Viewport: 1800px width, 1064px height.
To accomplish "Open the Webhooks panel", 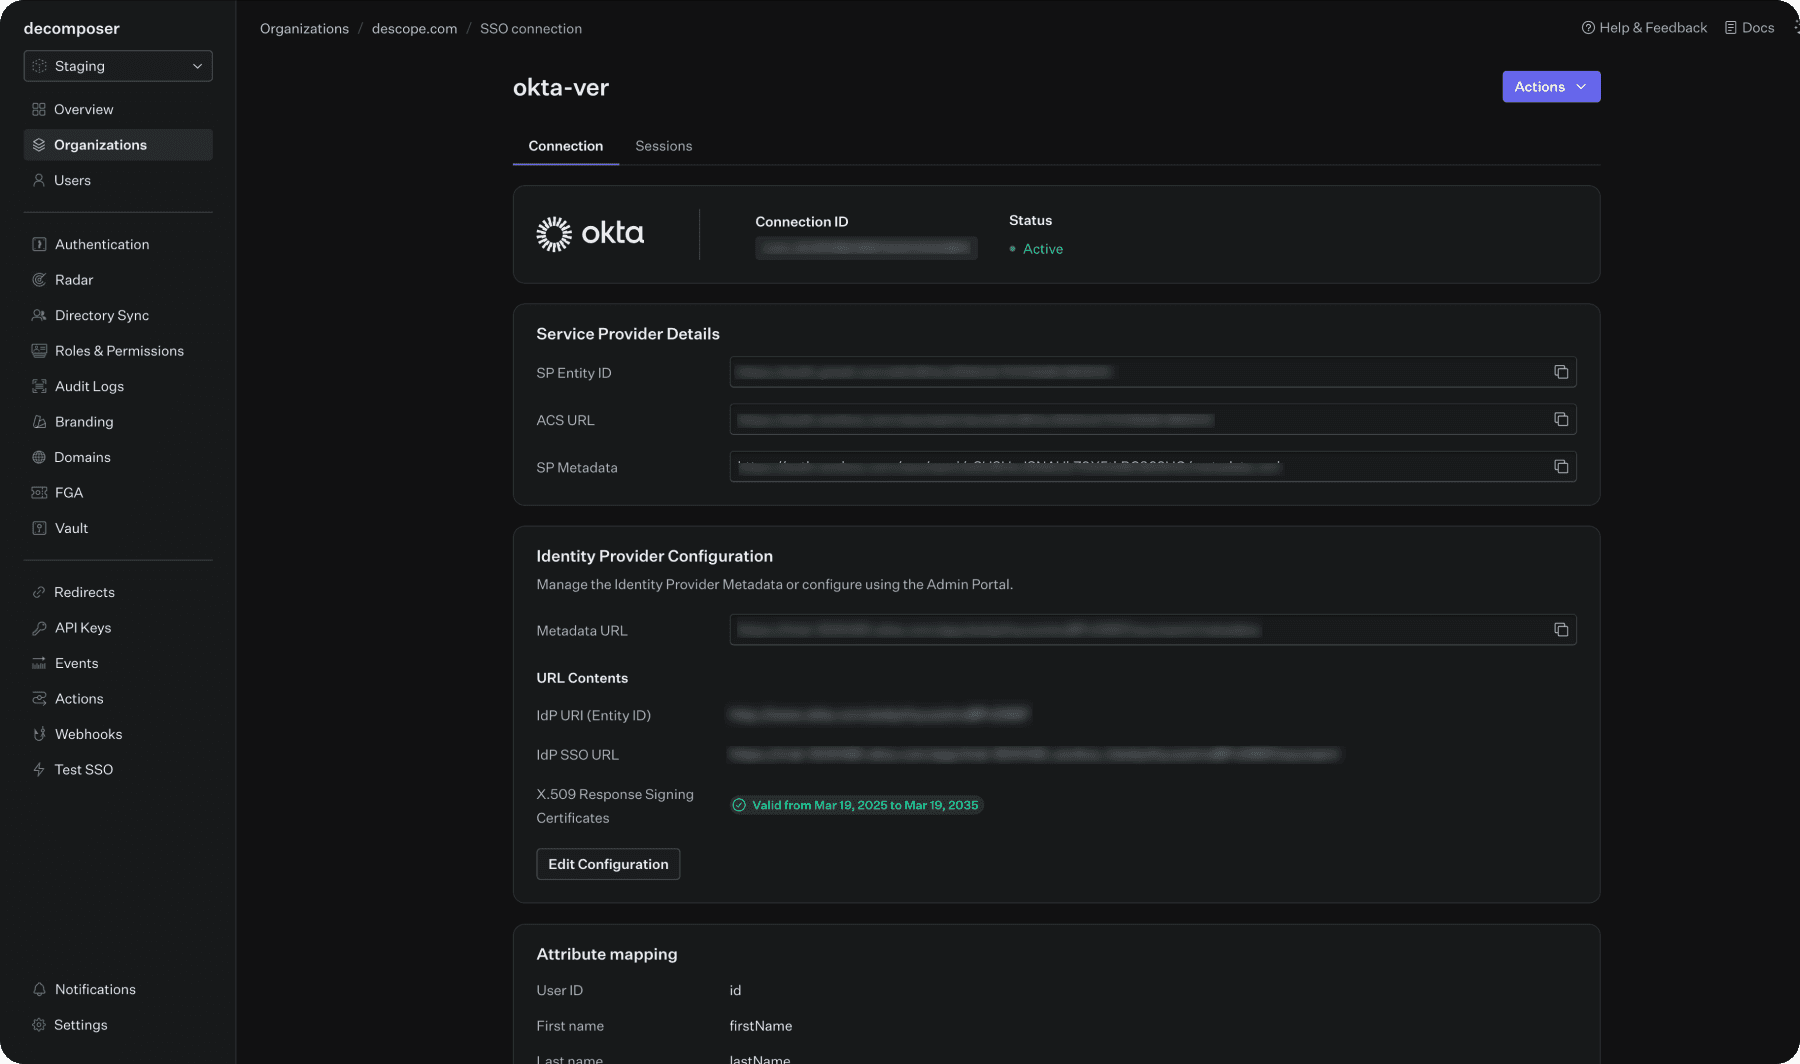I will pos(87,734).
